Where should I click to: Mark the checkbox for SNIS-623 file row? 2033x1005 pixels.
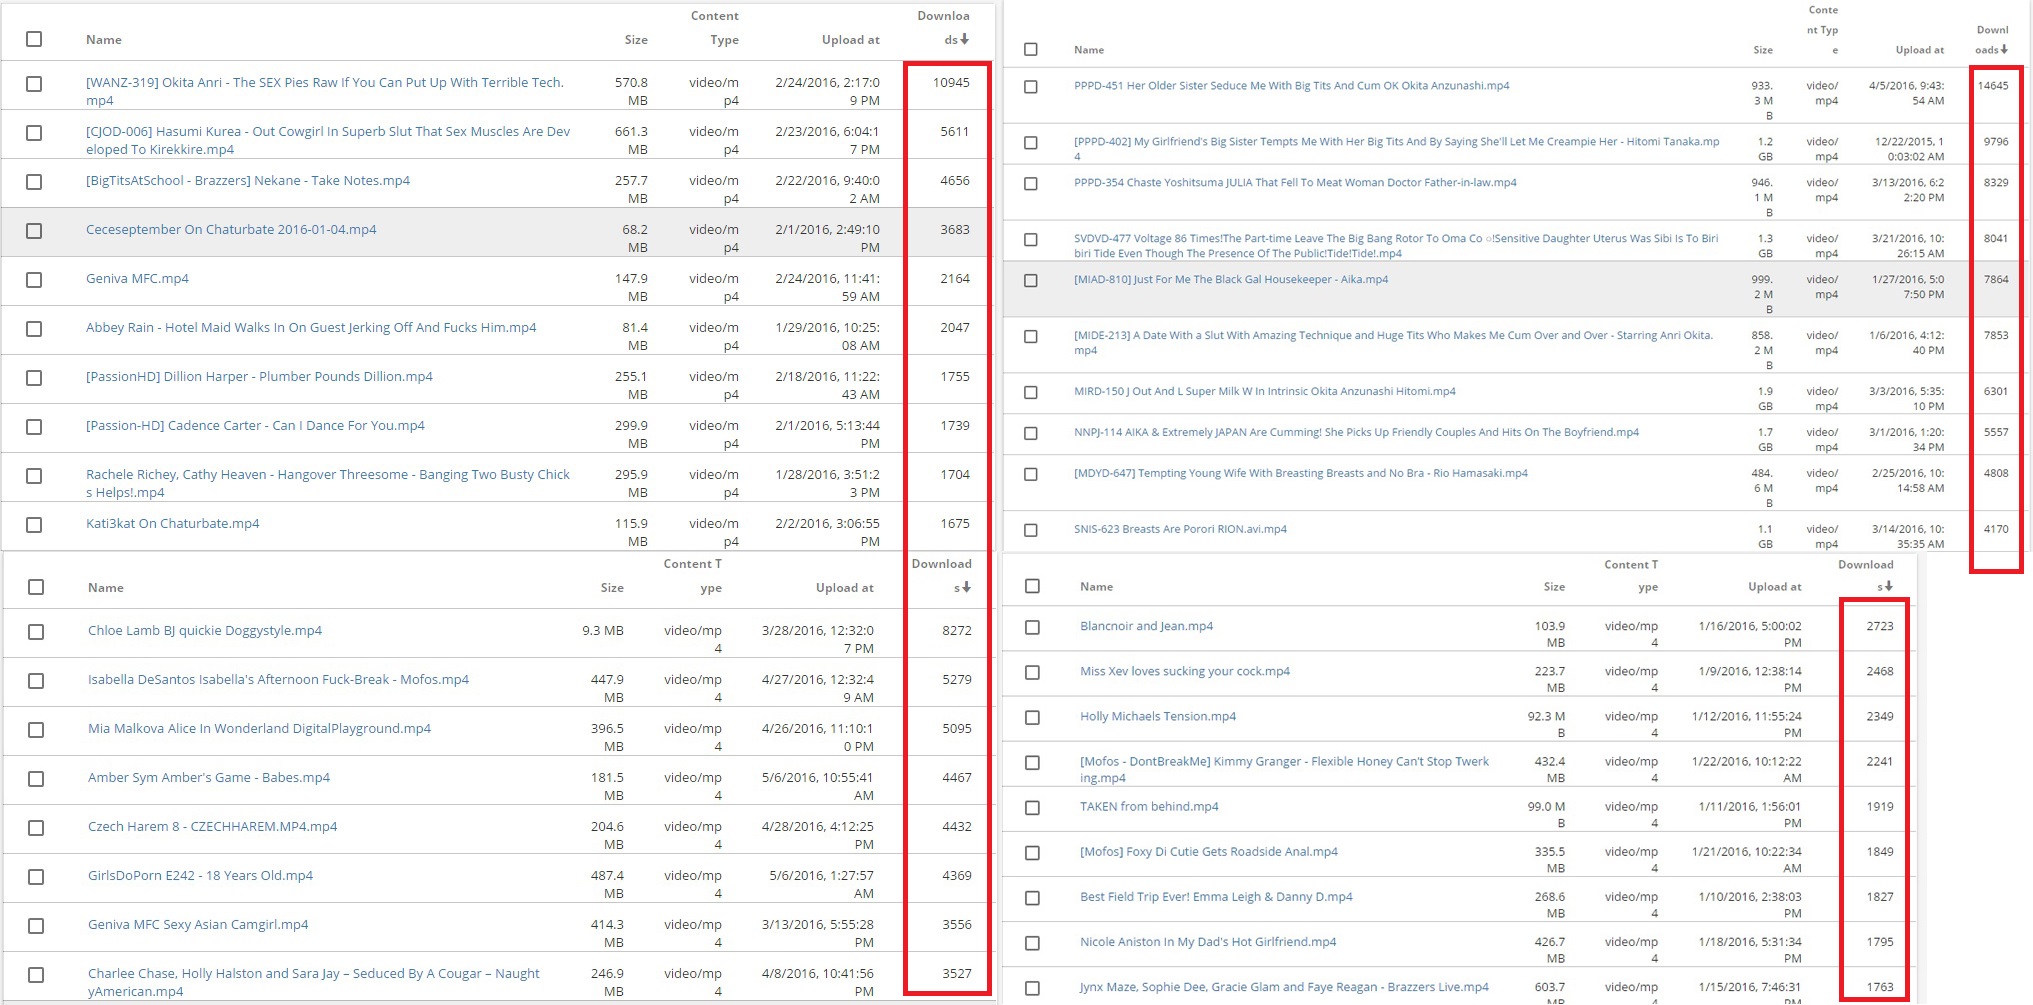(1031, 530)
